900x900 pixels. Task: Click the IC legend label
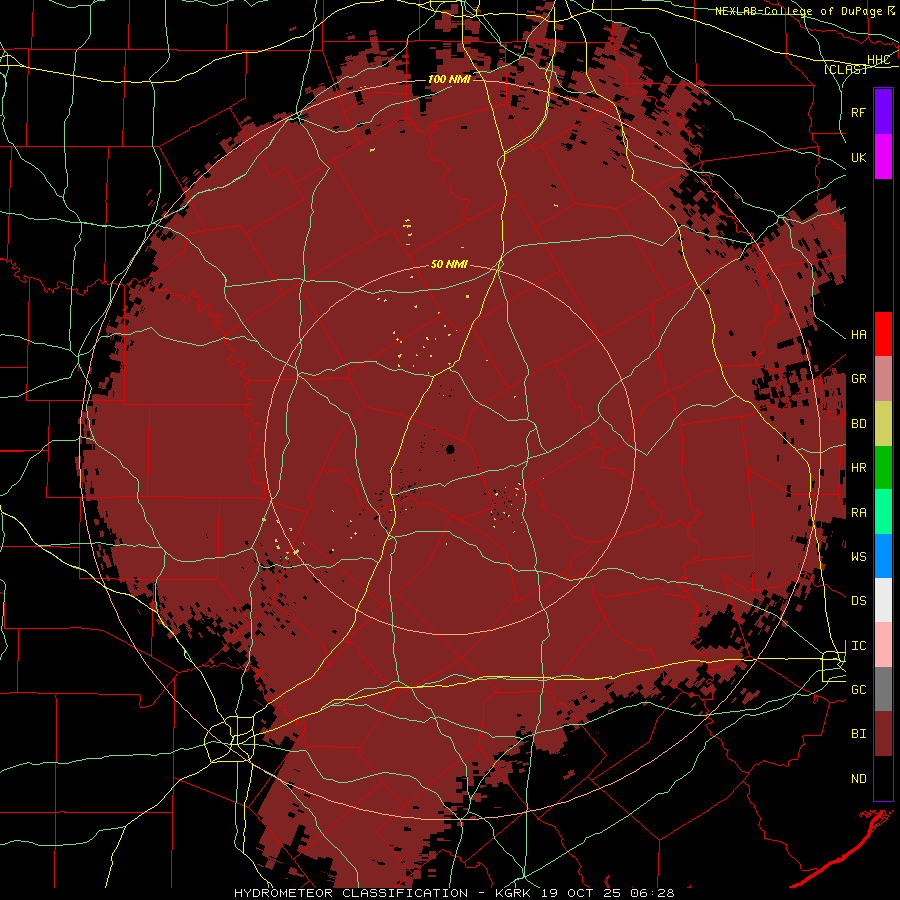pyautogui.click(x=858, y=646)
